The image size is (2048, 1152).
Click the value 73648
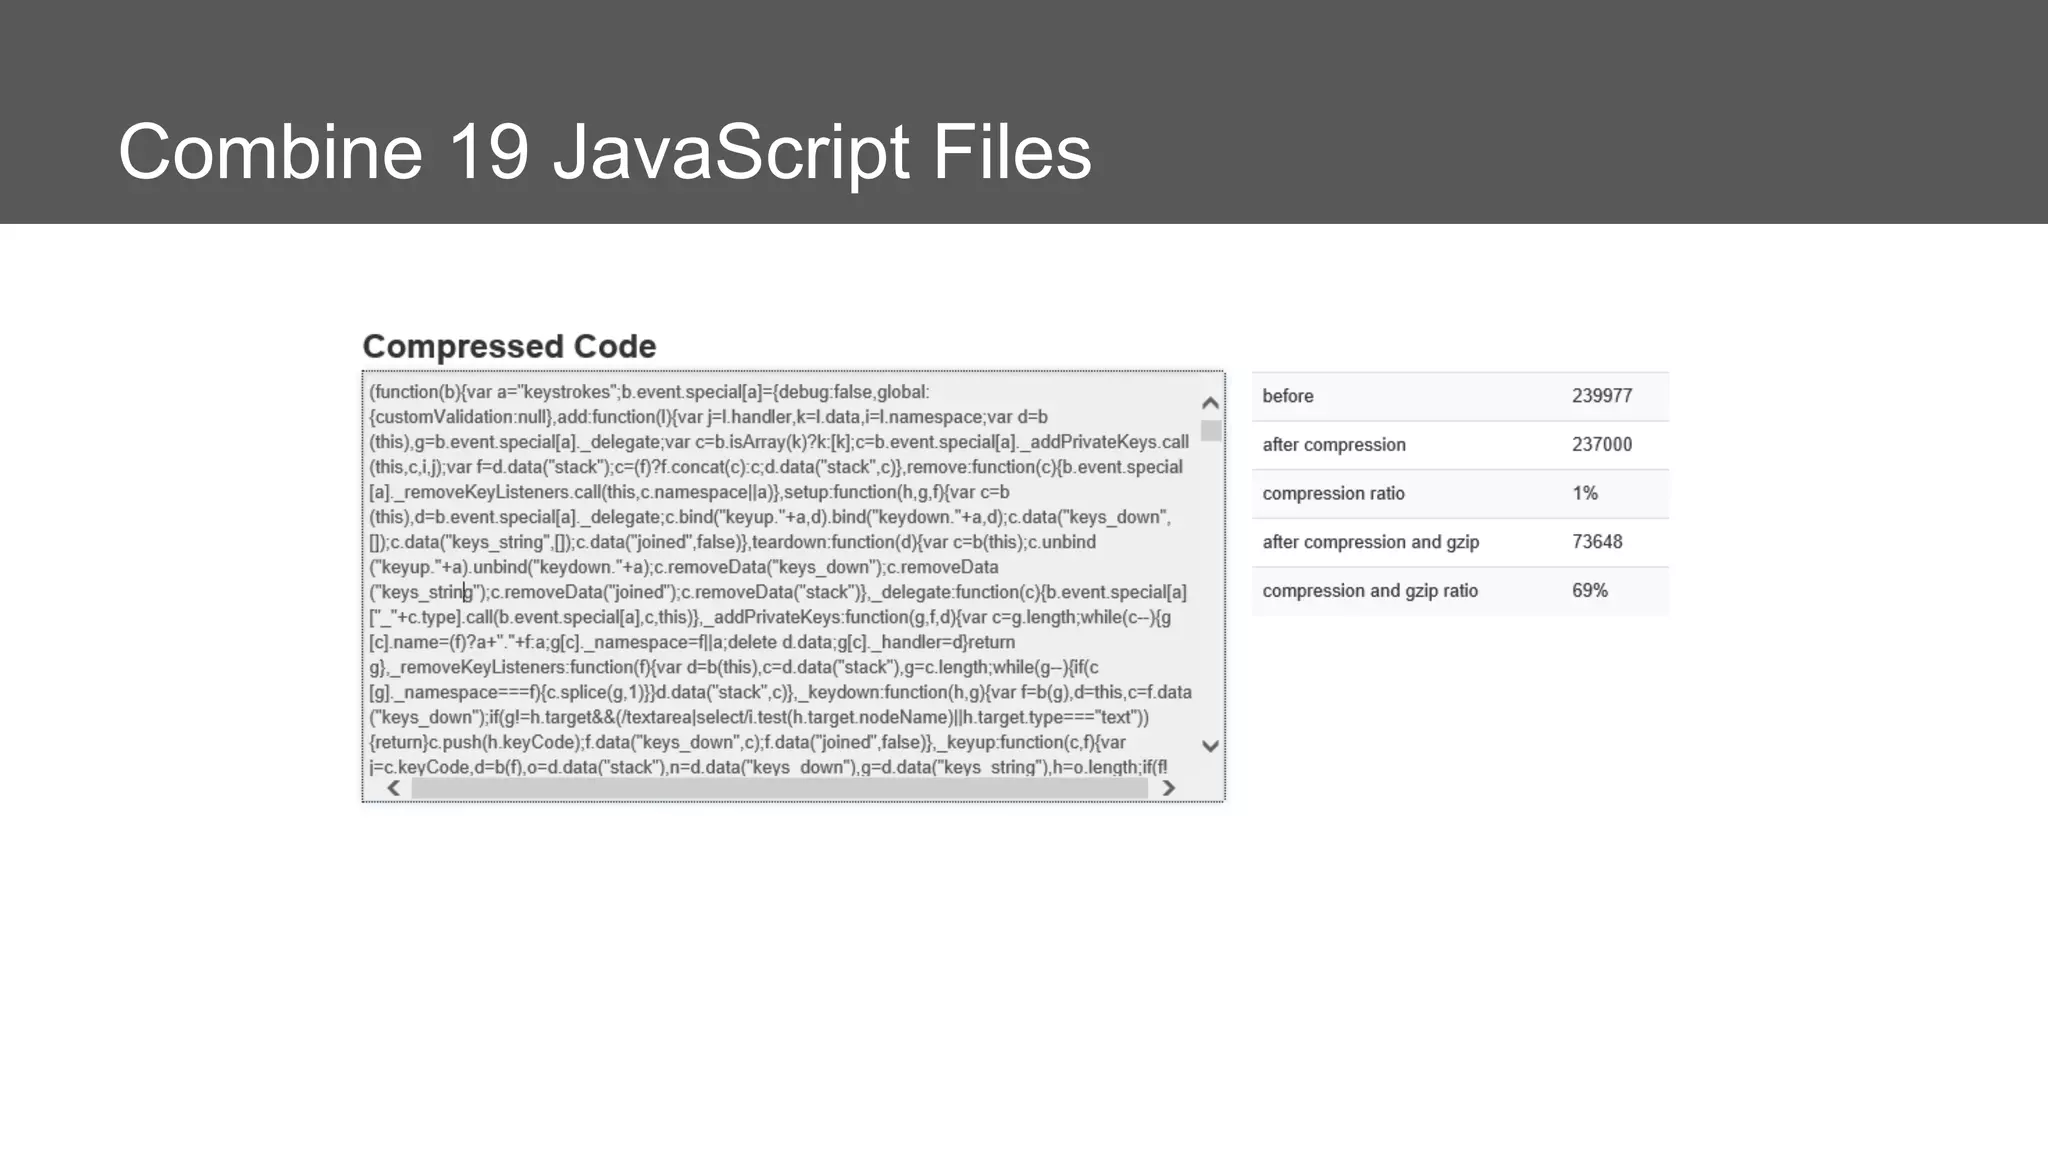1597,542
